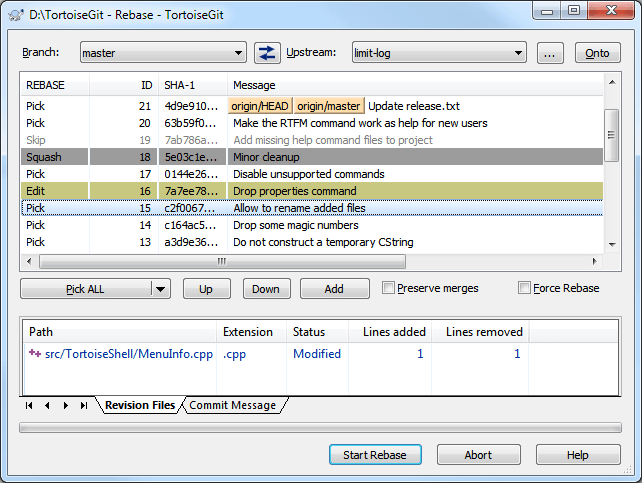The height and width of the screenshot is (483, 642).
Task: Click the horizontal scrollbar thumb in the commit list
Action: (222, 261)
